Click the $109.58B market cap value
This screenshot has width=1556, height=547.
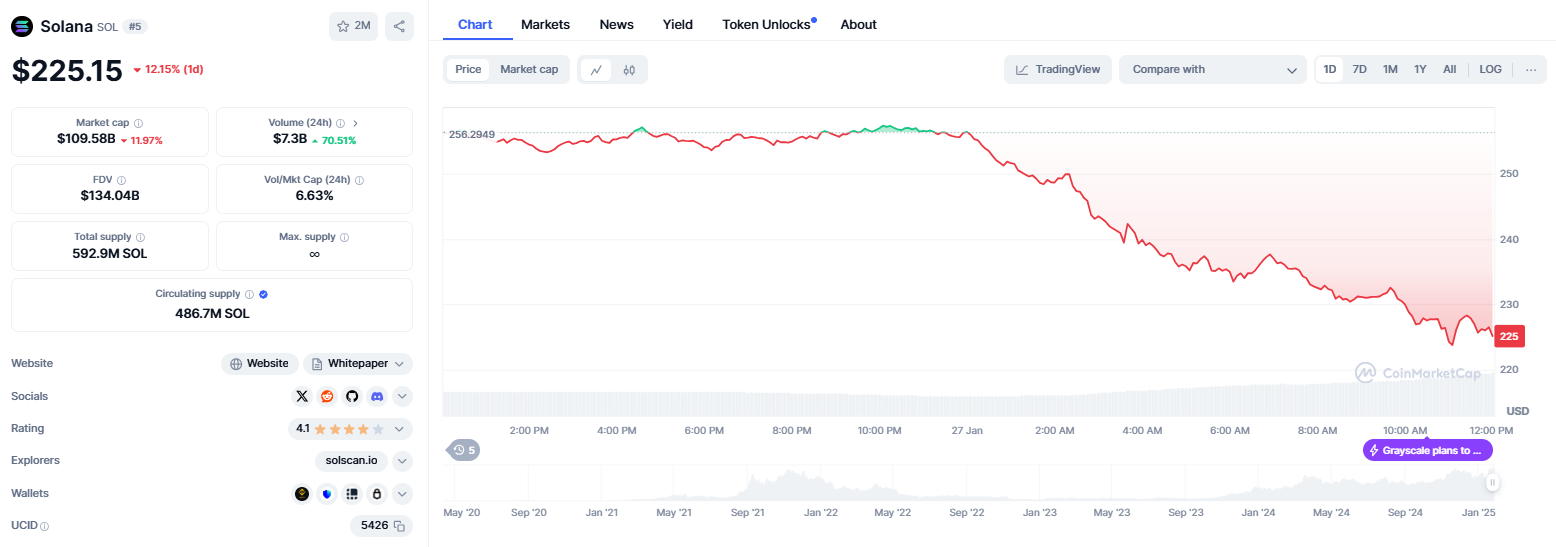coord(86,139)
